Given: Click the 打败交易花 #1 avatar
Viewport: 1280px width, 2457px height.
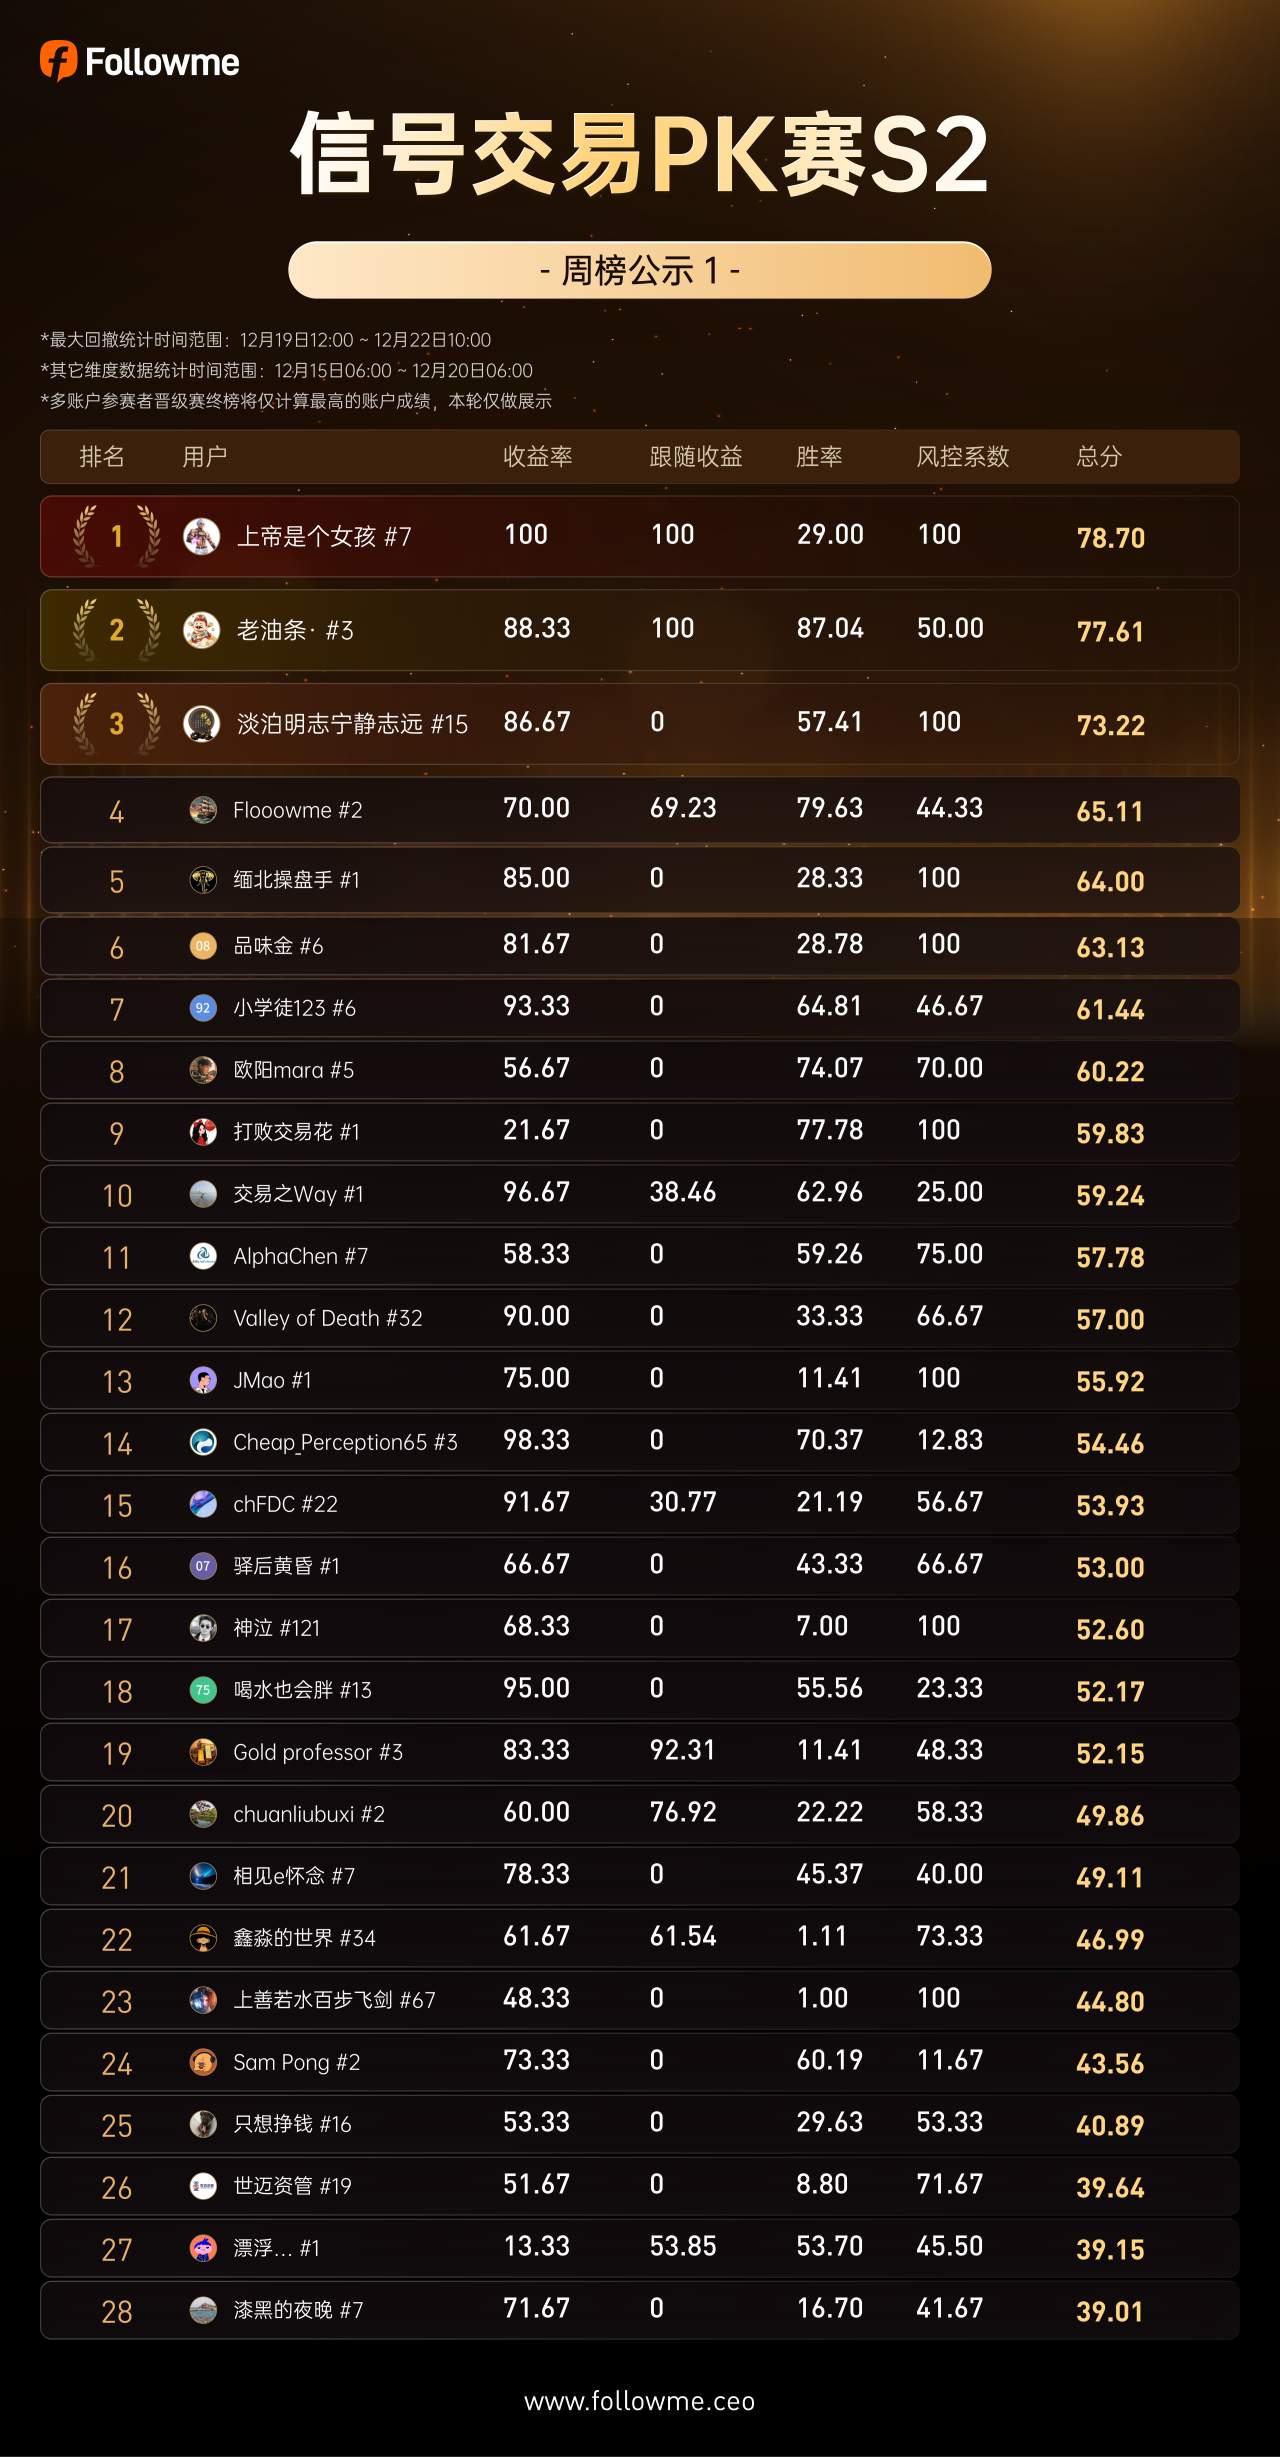Looking at the screenshot, I should (203, 1132).
